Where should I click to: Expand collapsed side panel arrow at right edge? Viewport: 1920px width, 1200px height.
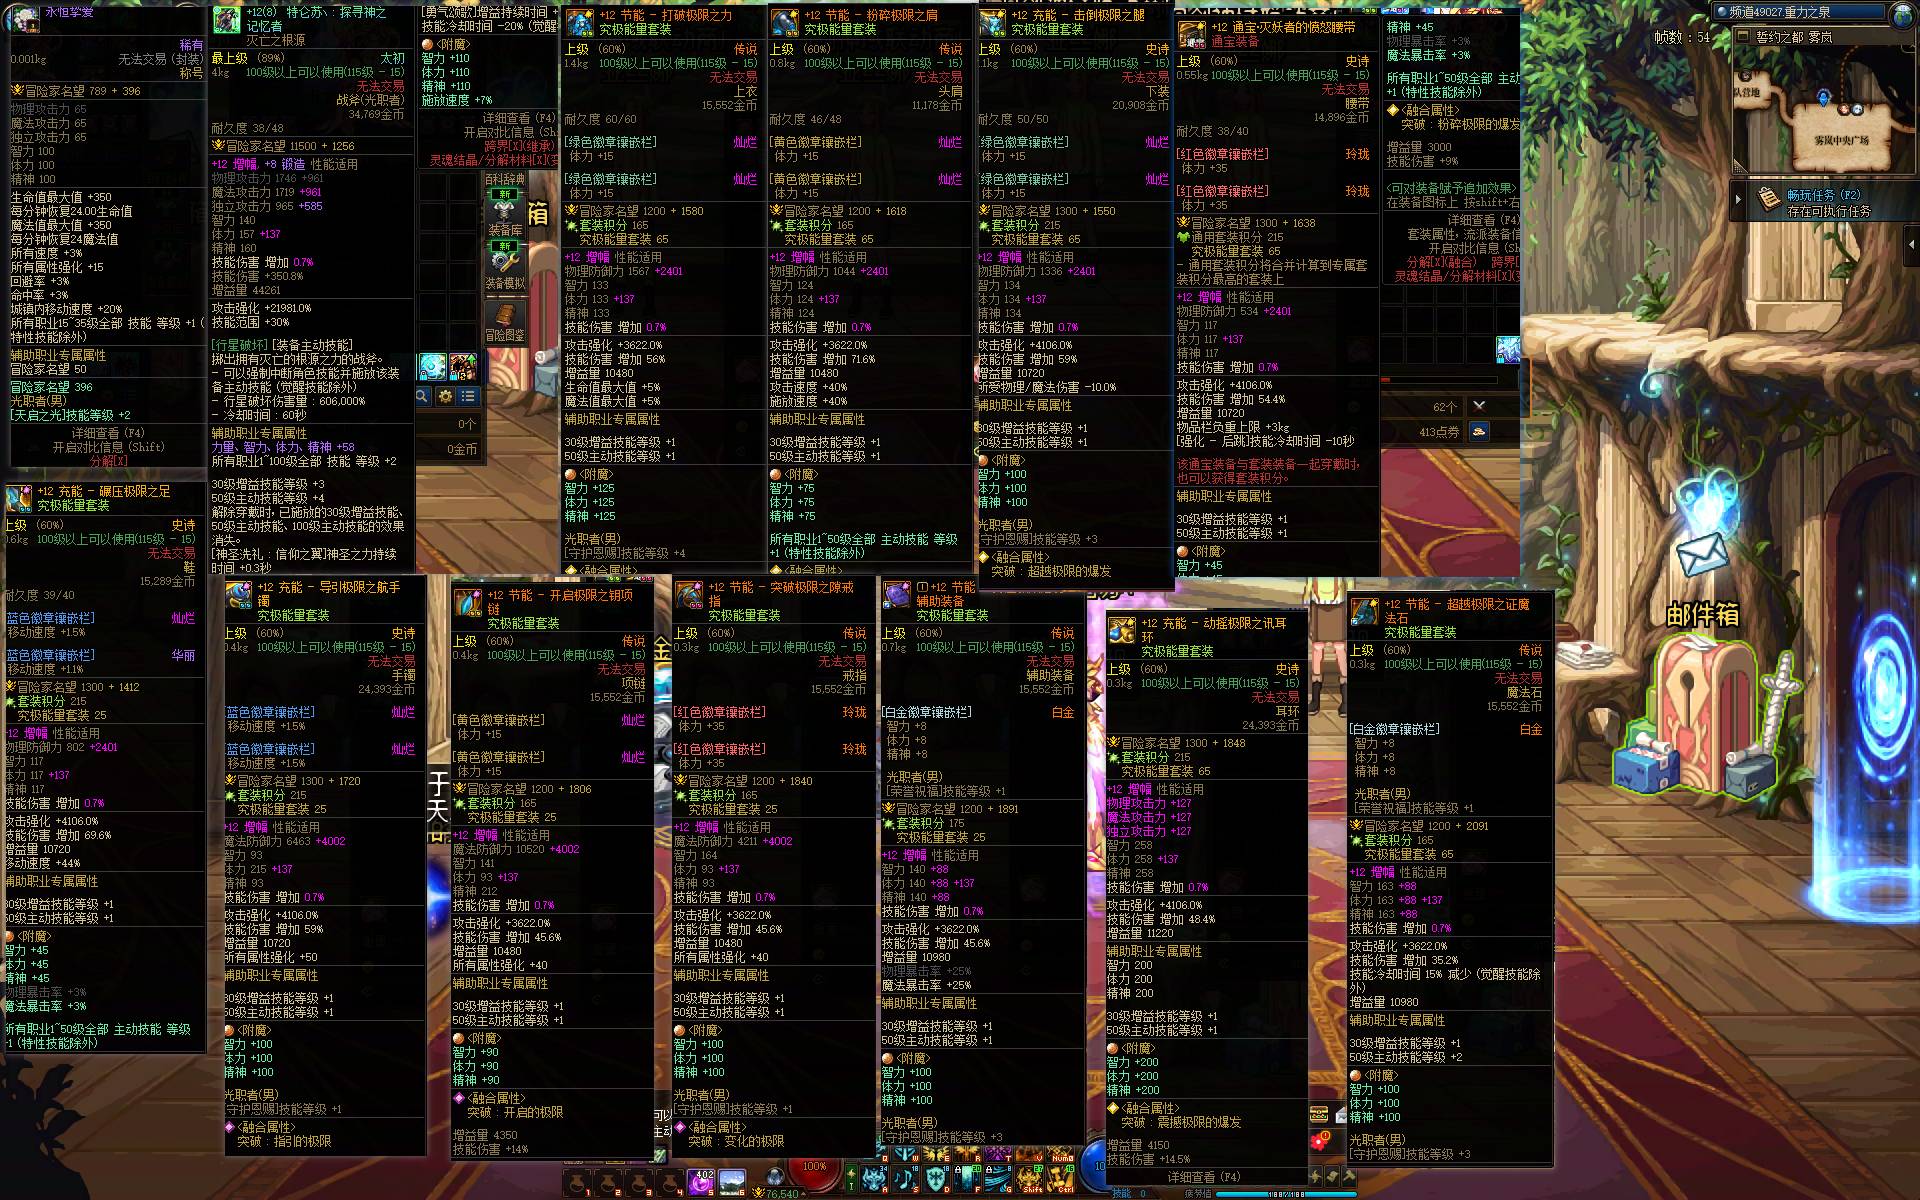click(1911, 244)
